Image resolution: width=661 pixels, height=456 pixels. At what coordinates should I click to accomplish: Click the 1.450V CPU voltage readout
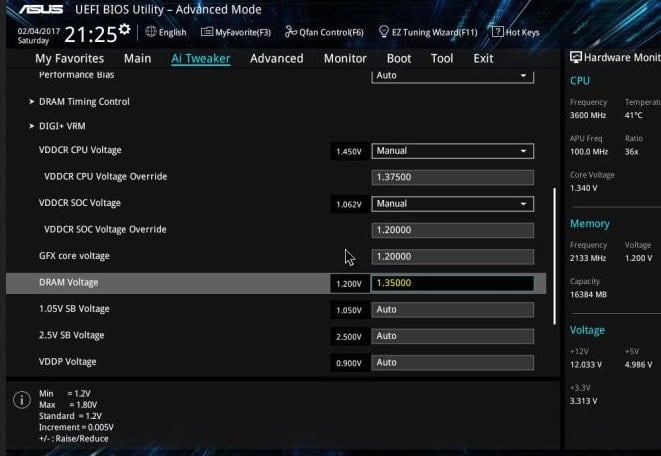coord(349,152)
